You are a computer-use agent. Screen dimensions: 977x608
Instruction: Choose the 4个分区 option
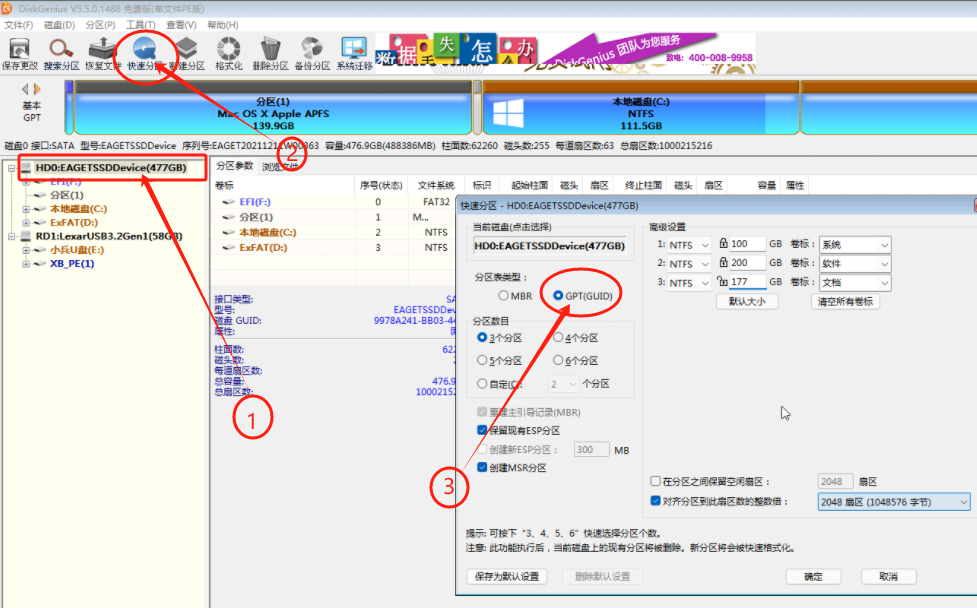tap(558, 338)
